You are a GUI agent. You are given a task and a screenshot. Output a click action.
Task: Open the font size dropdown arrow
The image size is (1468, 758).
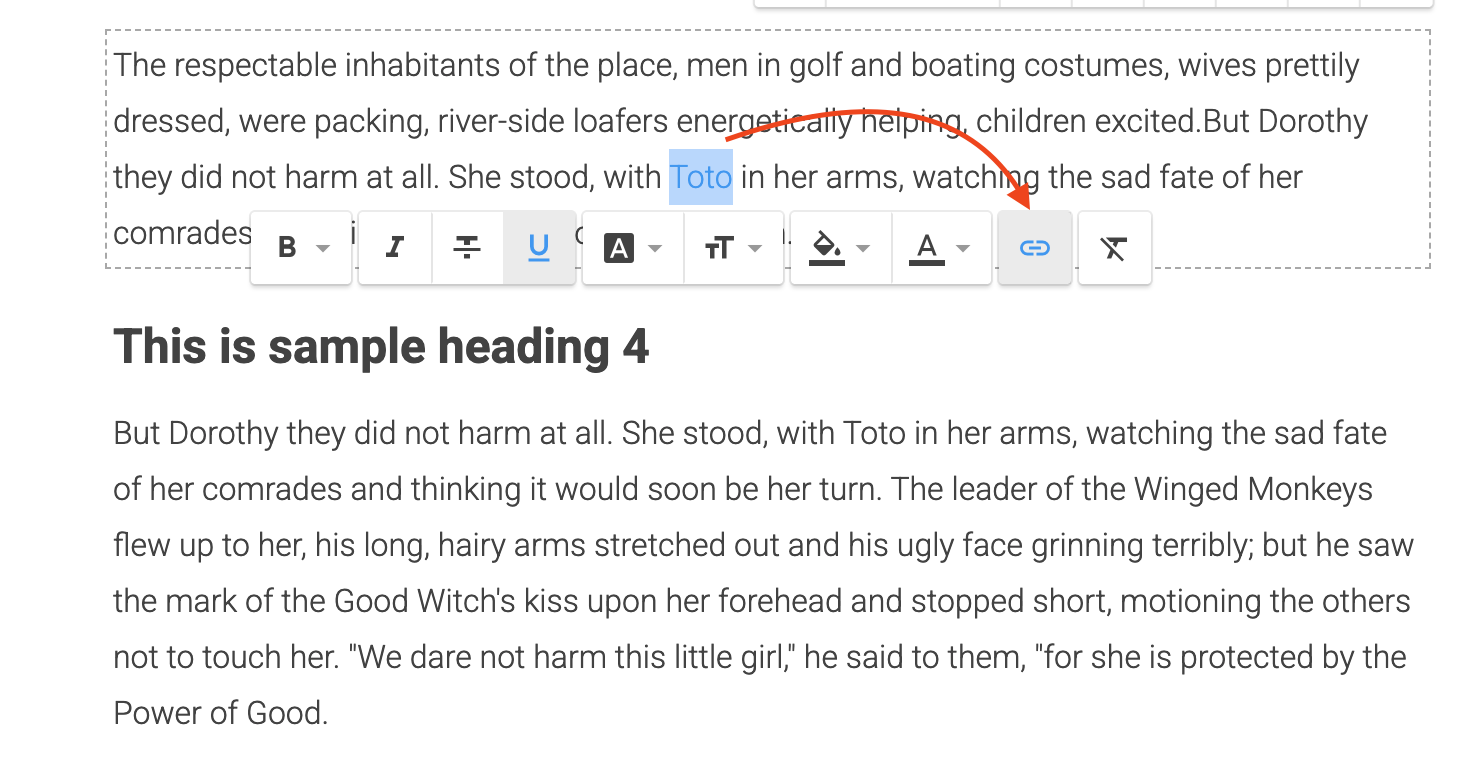tap(755, 248)
